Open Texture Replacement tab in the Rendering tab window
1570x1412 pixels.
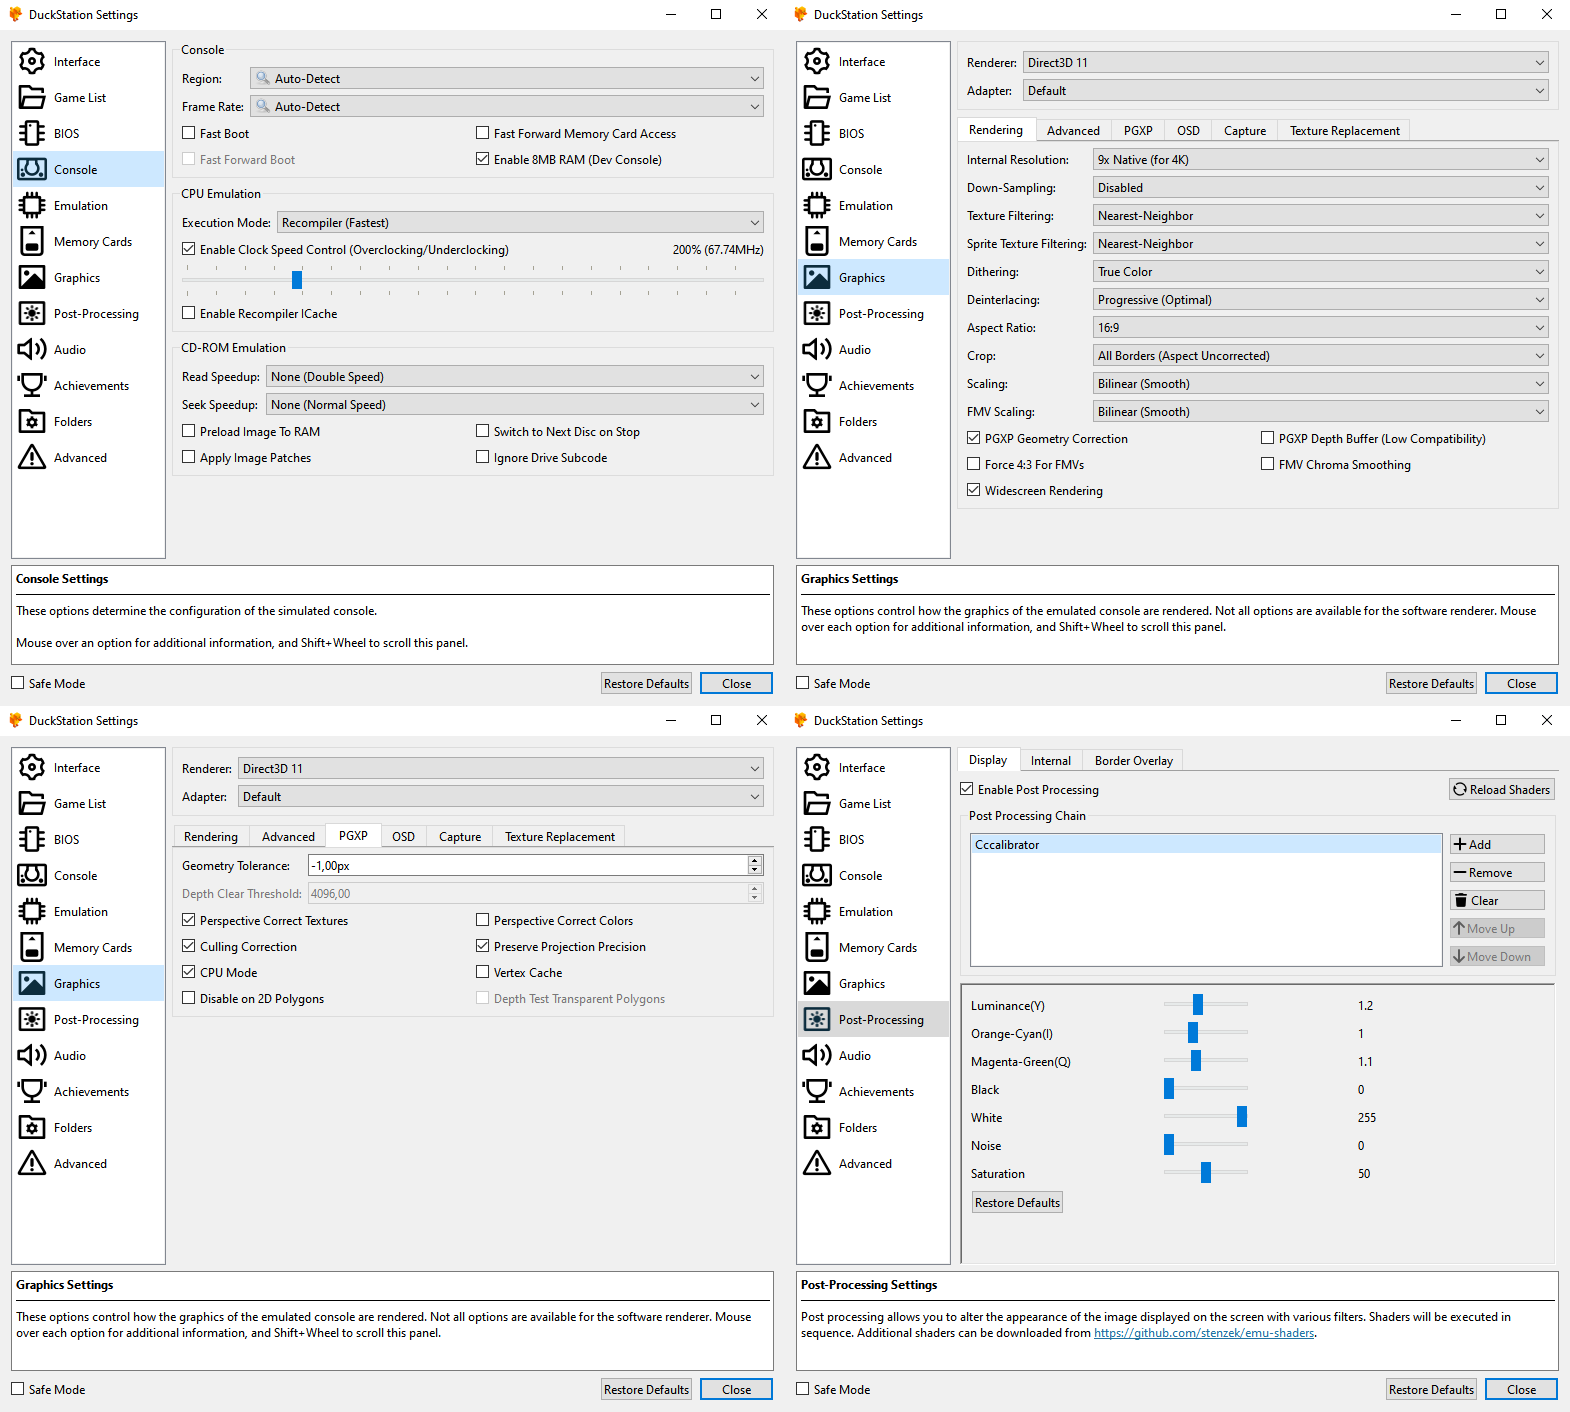(x=1344, y=130)
